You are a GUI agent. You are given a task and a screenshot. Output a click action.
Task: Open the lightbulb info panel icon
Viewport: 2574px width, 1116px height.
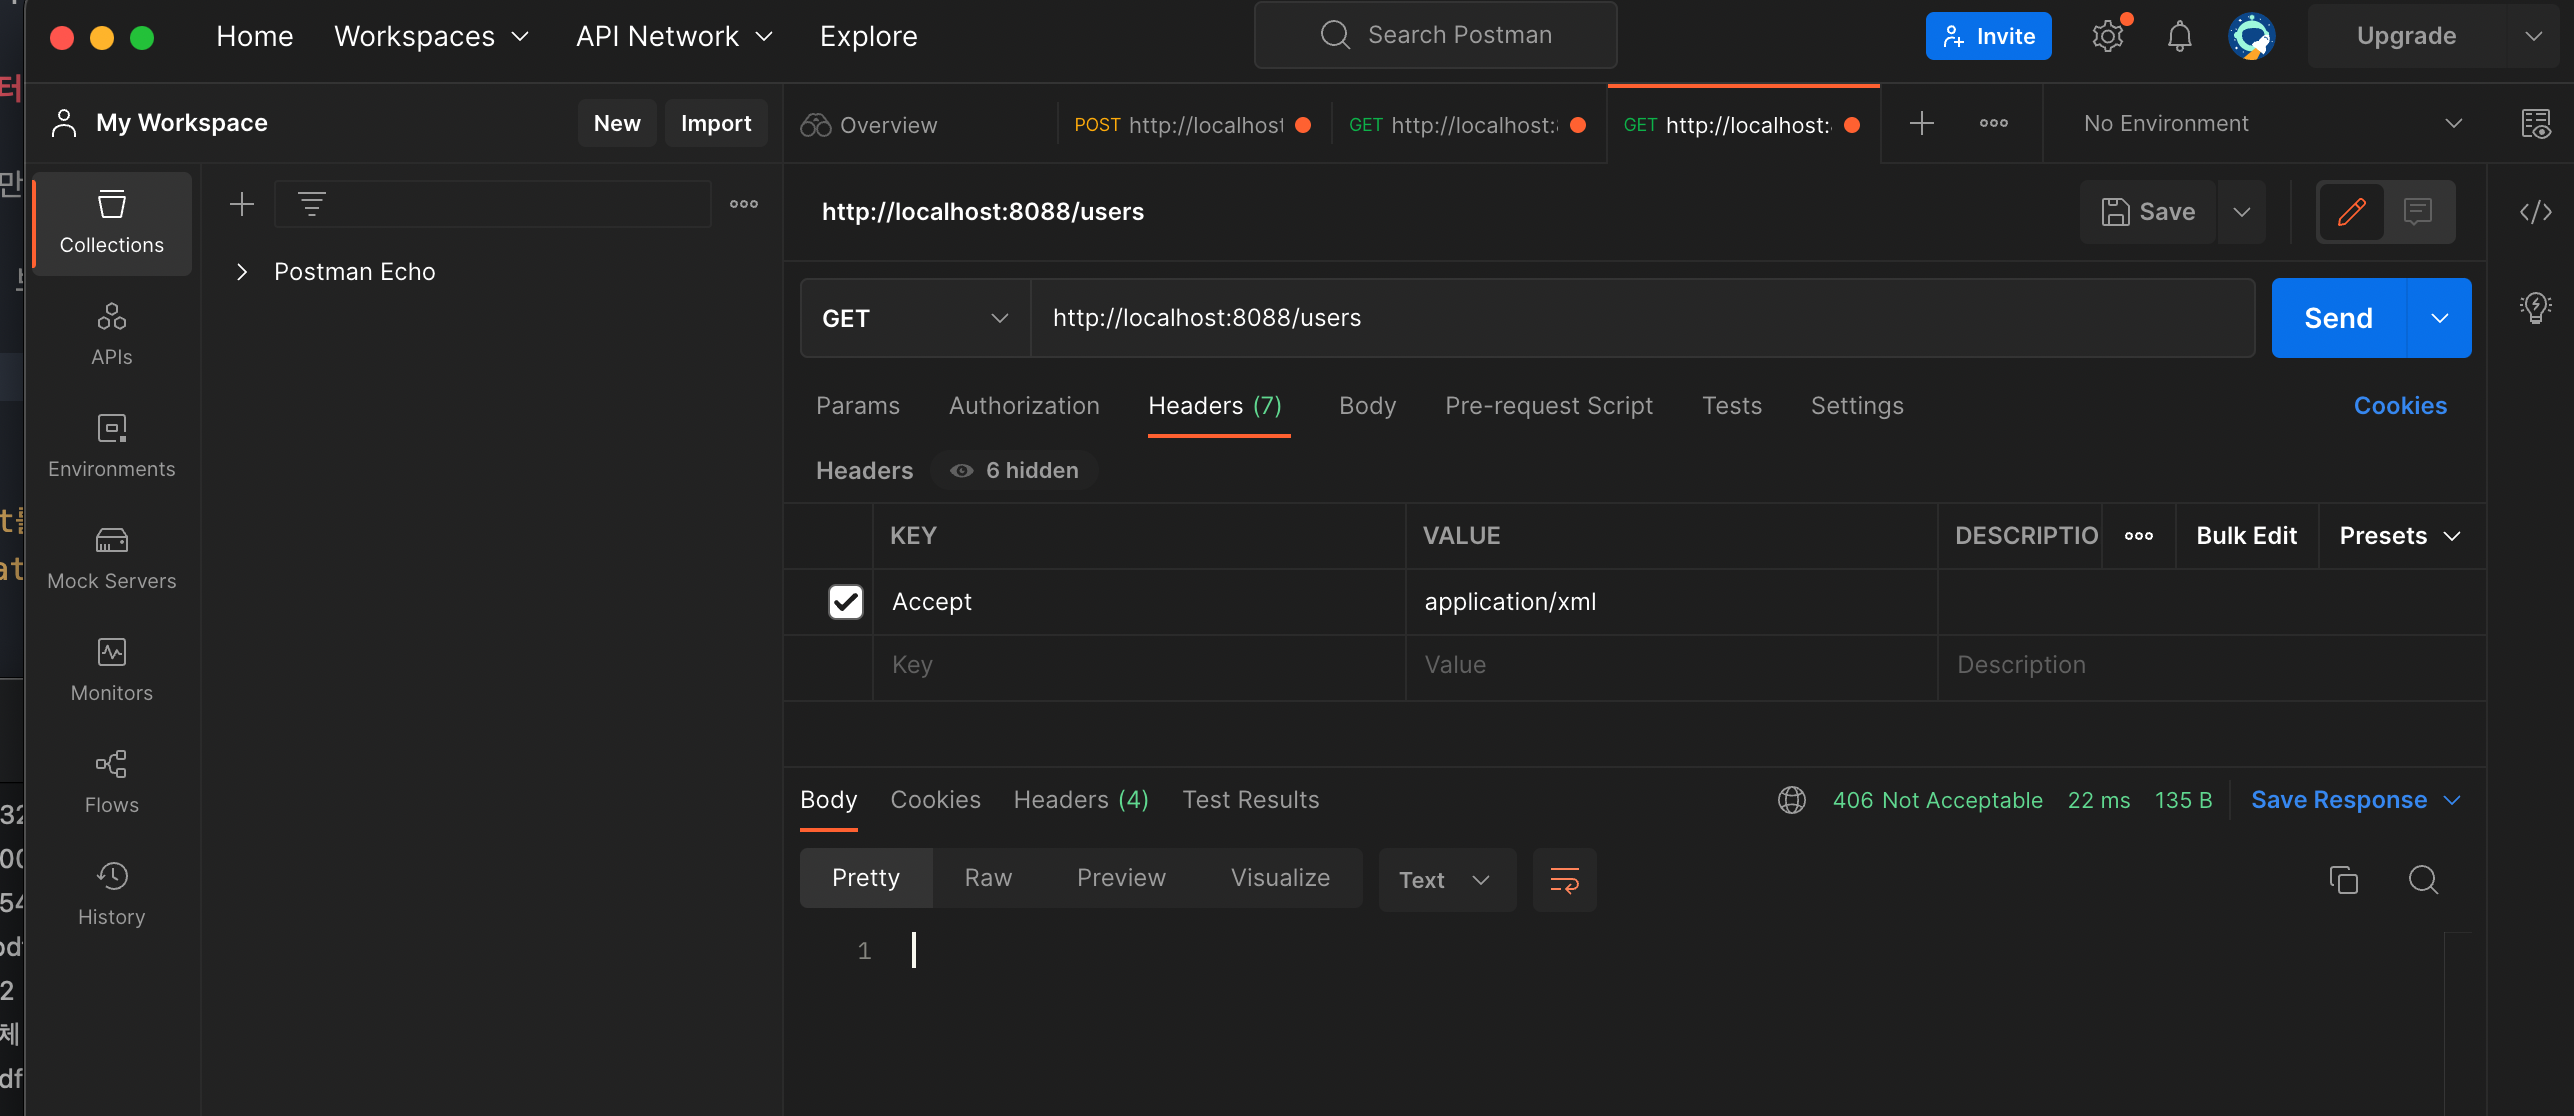pos(2535,307)
